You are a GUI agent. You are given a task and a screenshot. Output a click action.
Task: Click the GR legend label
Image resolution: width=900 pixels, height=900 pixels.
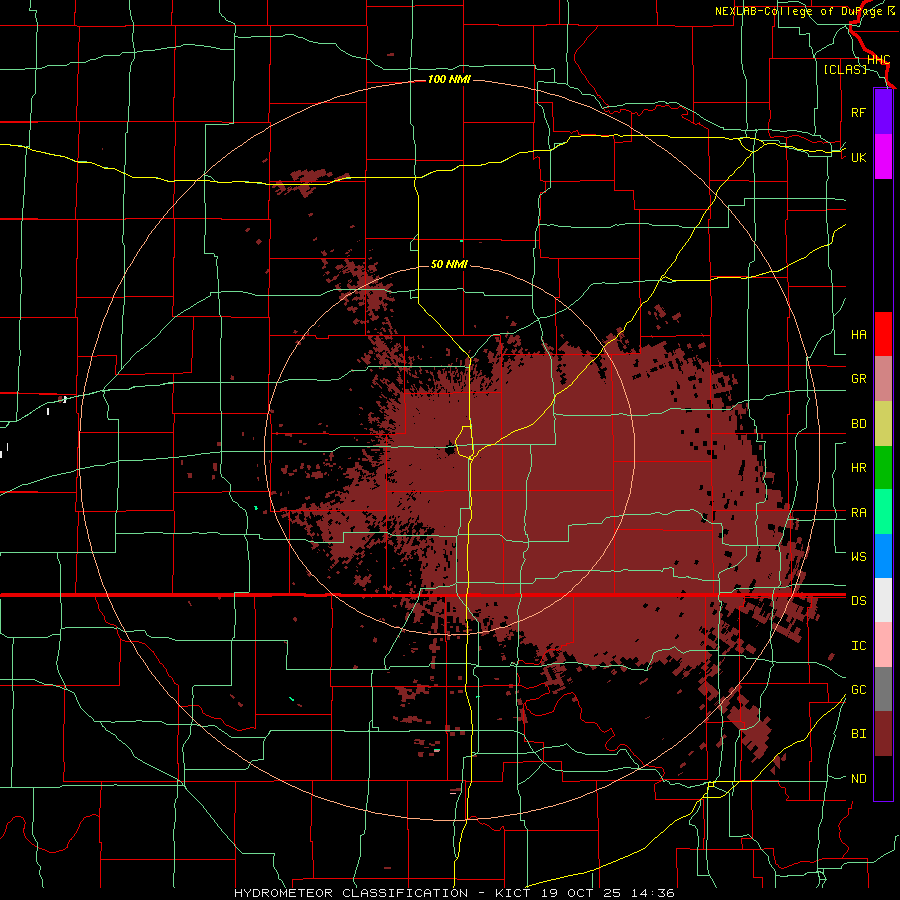pyautogui.click(x=858, y=379)
